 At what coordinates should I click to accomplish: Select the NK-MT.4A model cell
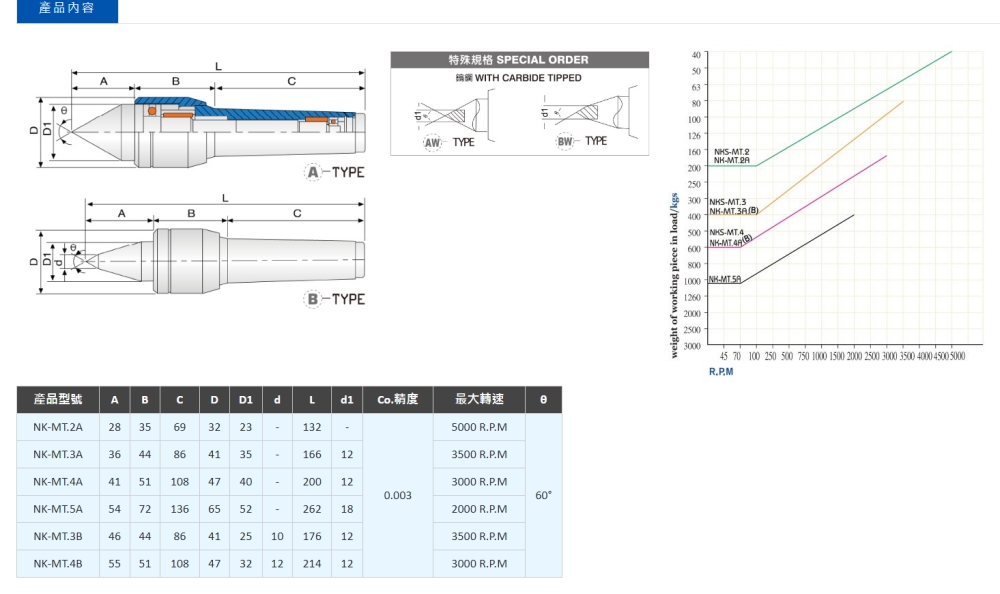(x=58, y=481)
